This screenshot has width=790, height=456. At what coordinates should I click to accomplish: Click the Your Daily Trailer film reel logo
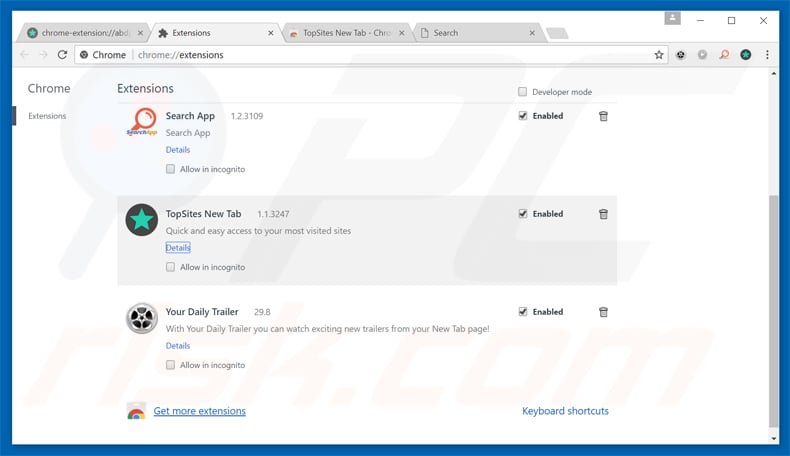click(142, 318)
